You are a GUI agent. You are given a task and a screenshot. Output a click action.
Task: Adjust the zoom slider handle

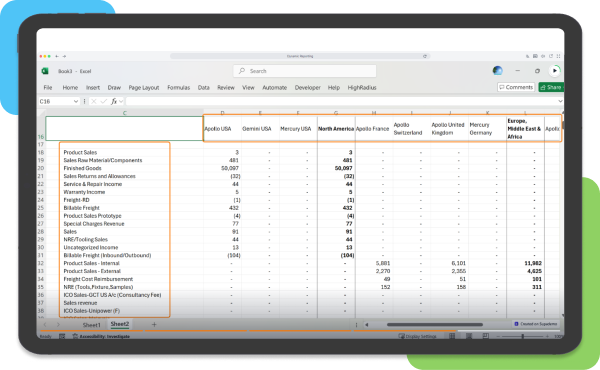click(x=523, y=336)
